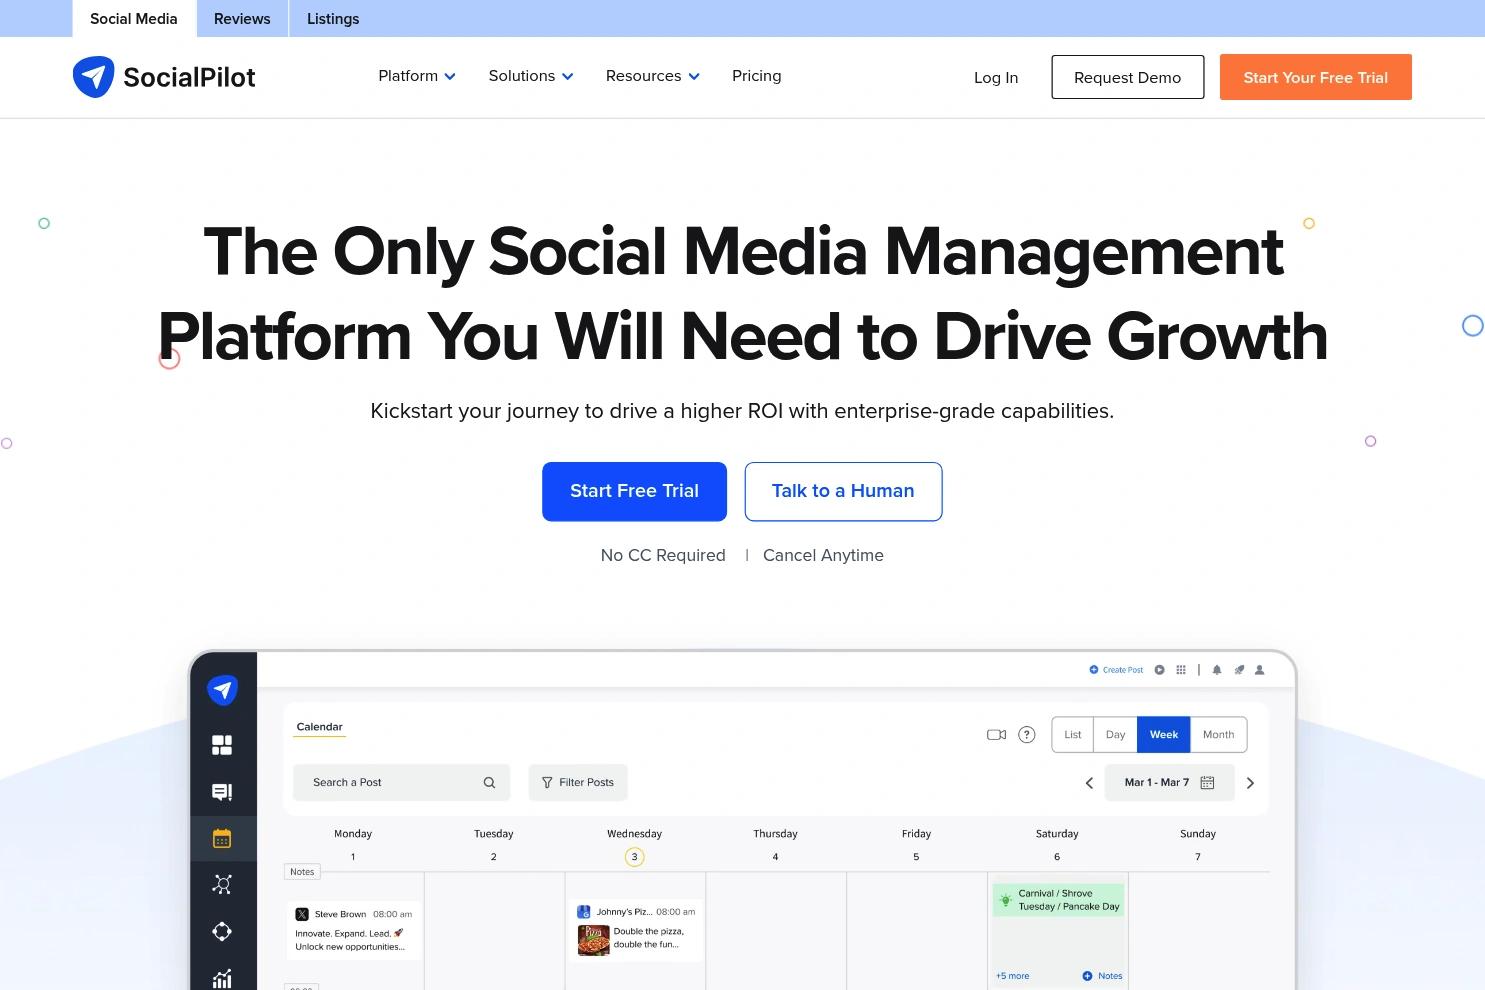Open the apps grid icon in top bar
The height and width of the screenshot is (990, 1485).
(1181, 670)
